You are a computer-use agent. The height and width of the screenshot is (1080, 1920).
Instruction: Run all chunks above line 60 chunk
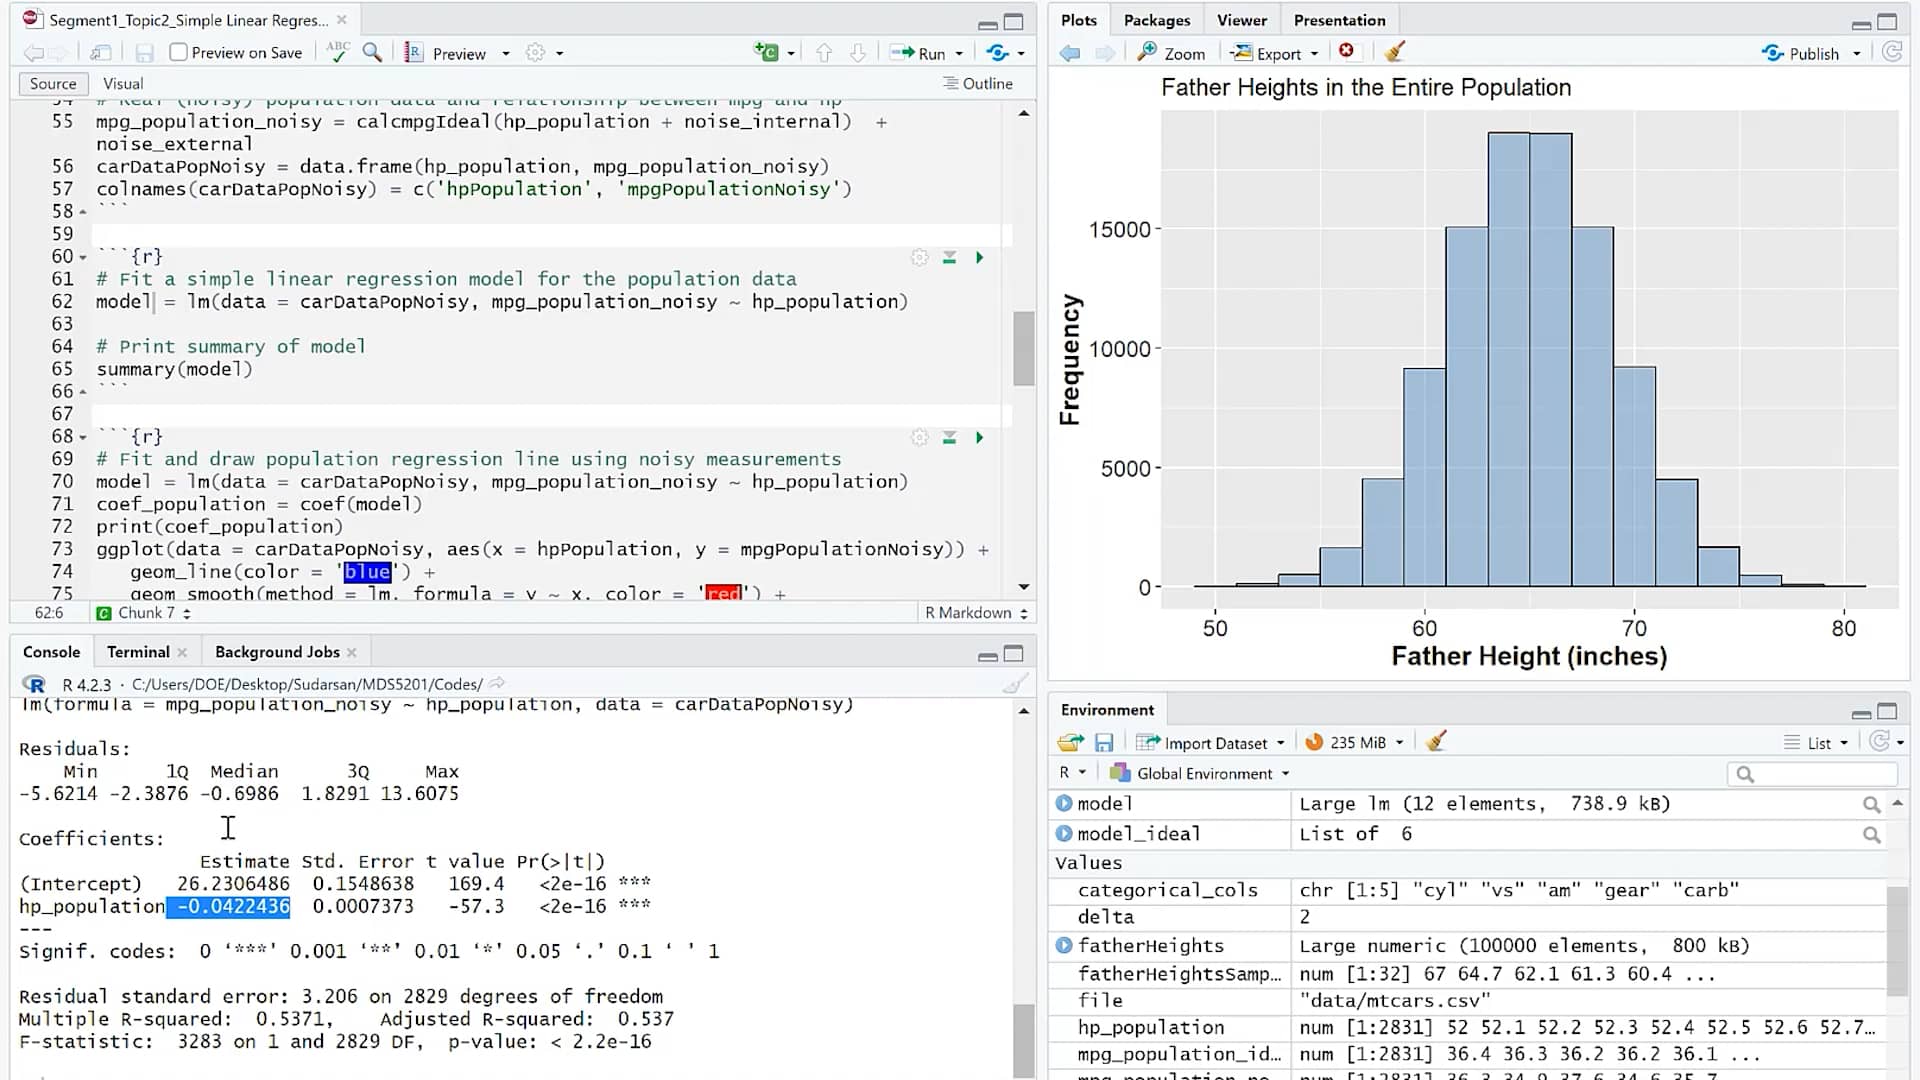pos(949,258)
